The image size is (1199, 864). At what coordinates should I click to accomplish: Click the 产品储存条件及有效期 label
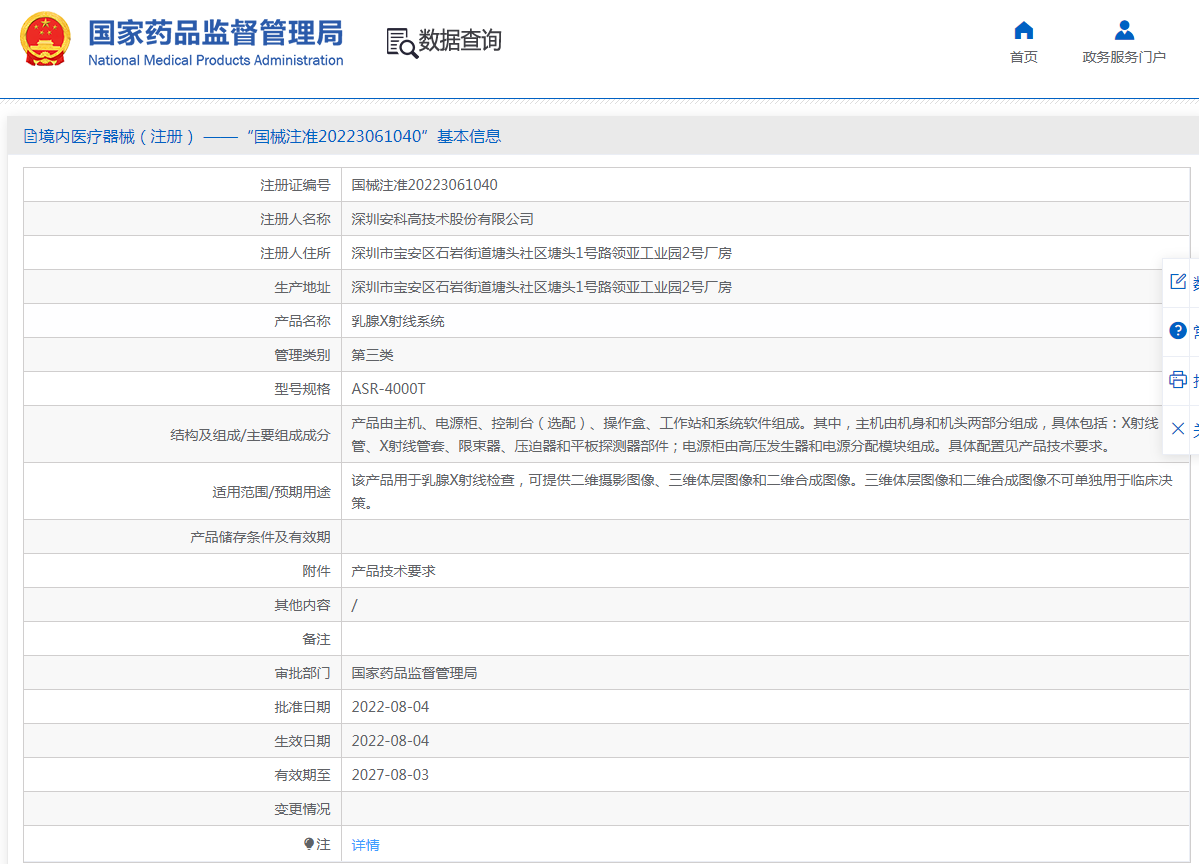(260, 538)
